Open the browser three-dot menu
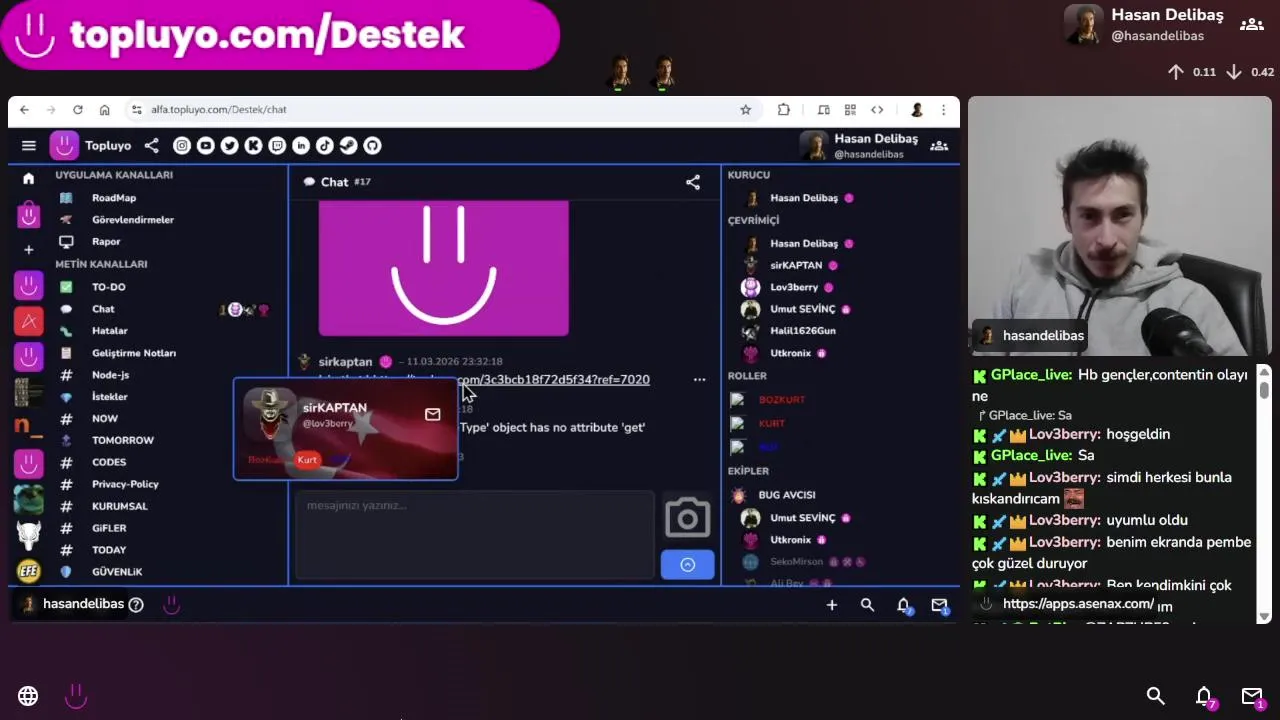Viewport: 1280px width, 720px height. coord(943,110)
